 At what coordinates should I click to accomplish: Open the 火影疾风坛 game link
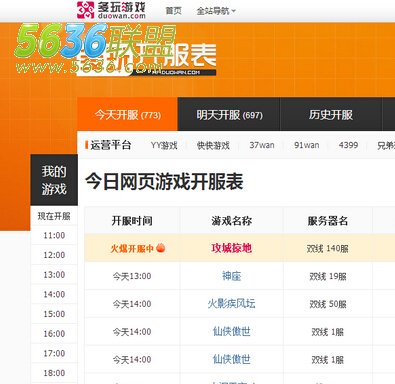tap(231, 304)
